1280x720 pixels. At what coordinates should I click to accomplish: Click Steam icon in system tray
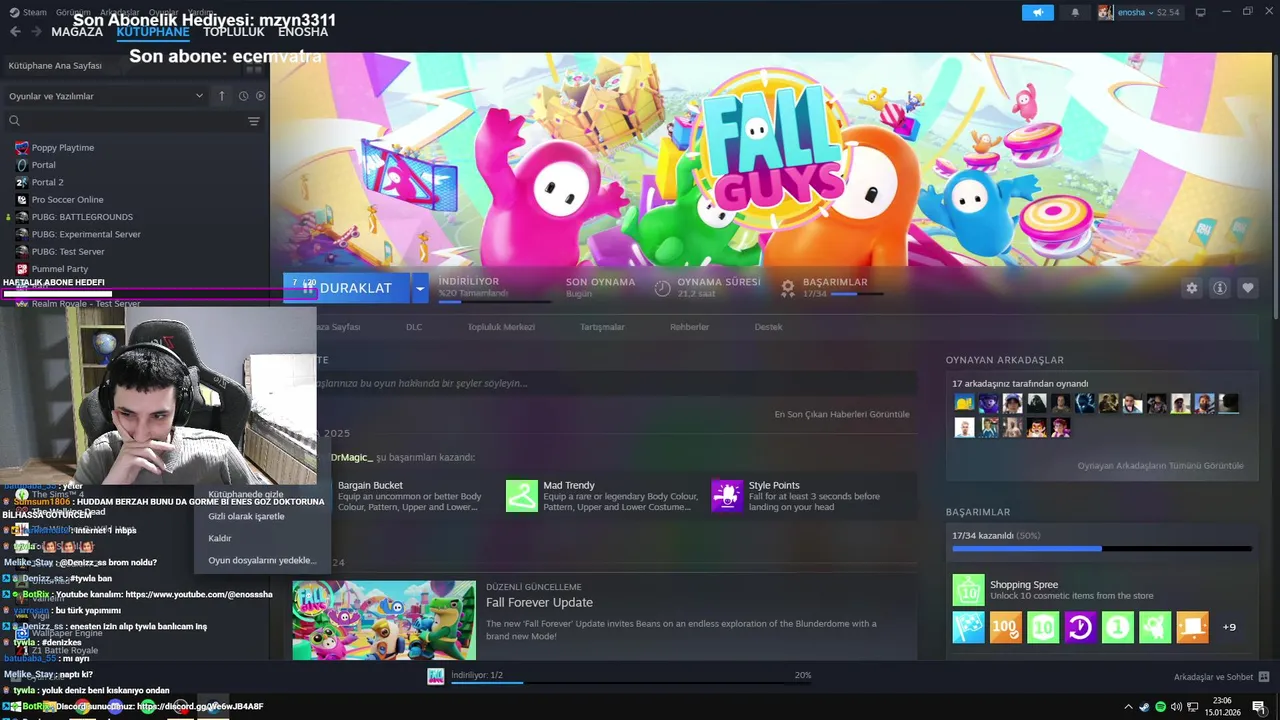(x=1144, y=707)
